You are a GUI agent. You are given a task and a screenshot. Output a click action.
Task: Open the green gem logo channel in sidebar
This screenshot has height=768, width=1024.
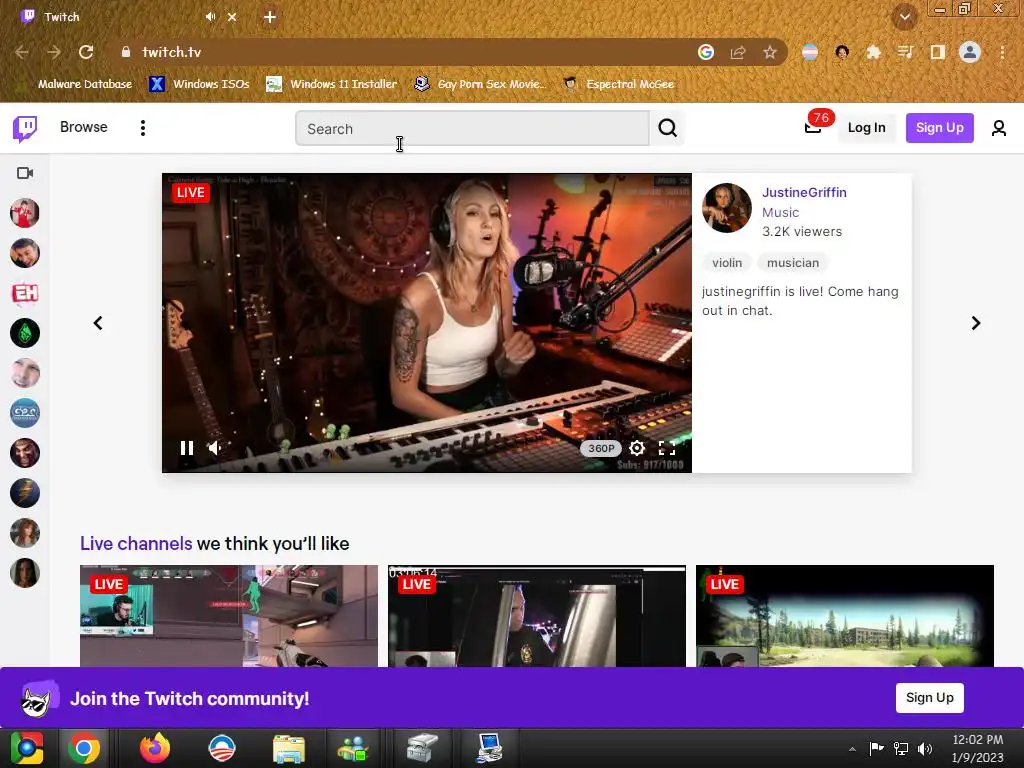[25, 333]
